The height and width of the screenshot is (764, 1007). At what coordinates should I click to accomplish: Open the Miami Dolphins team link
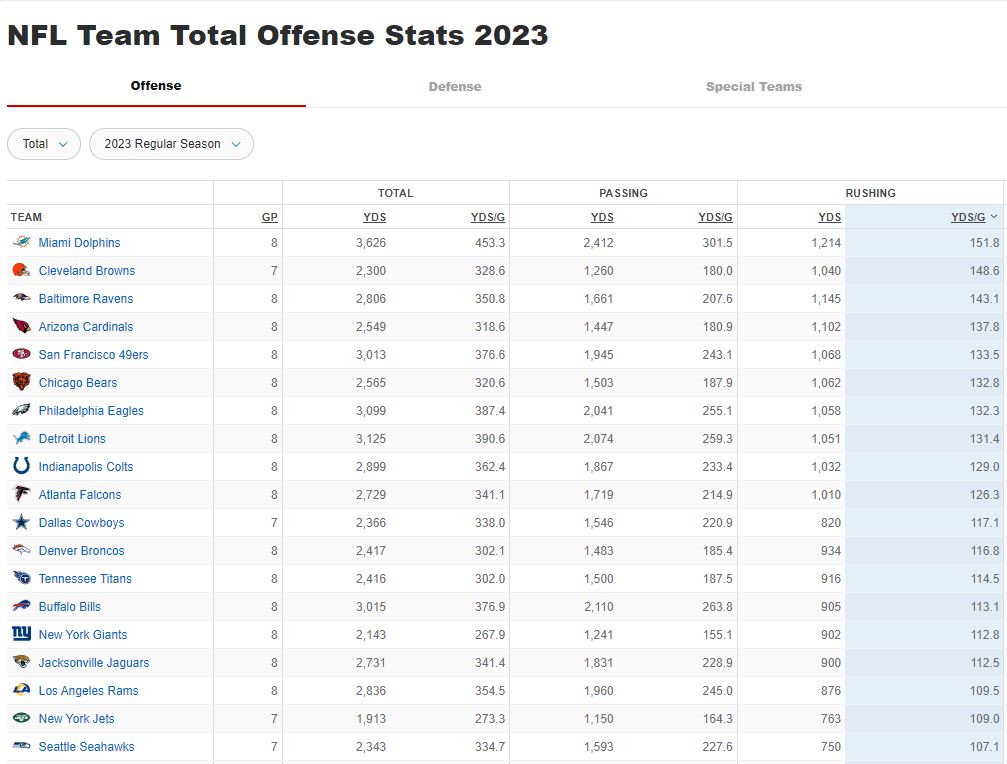pyautogui.click(x=79, y=243)
